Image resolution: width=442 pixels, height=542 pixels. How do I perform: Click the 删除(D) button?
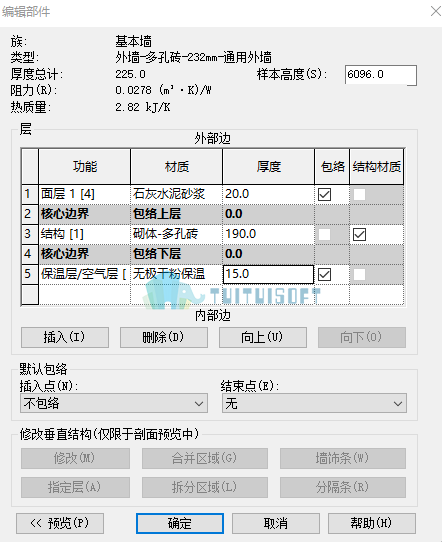pyautogui.click(x=164, y=337)
